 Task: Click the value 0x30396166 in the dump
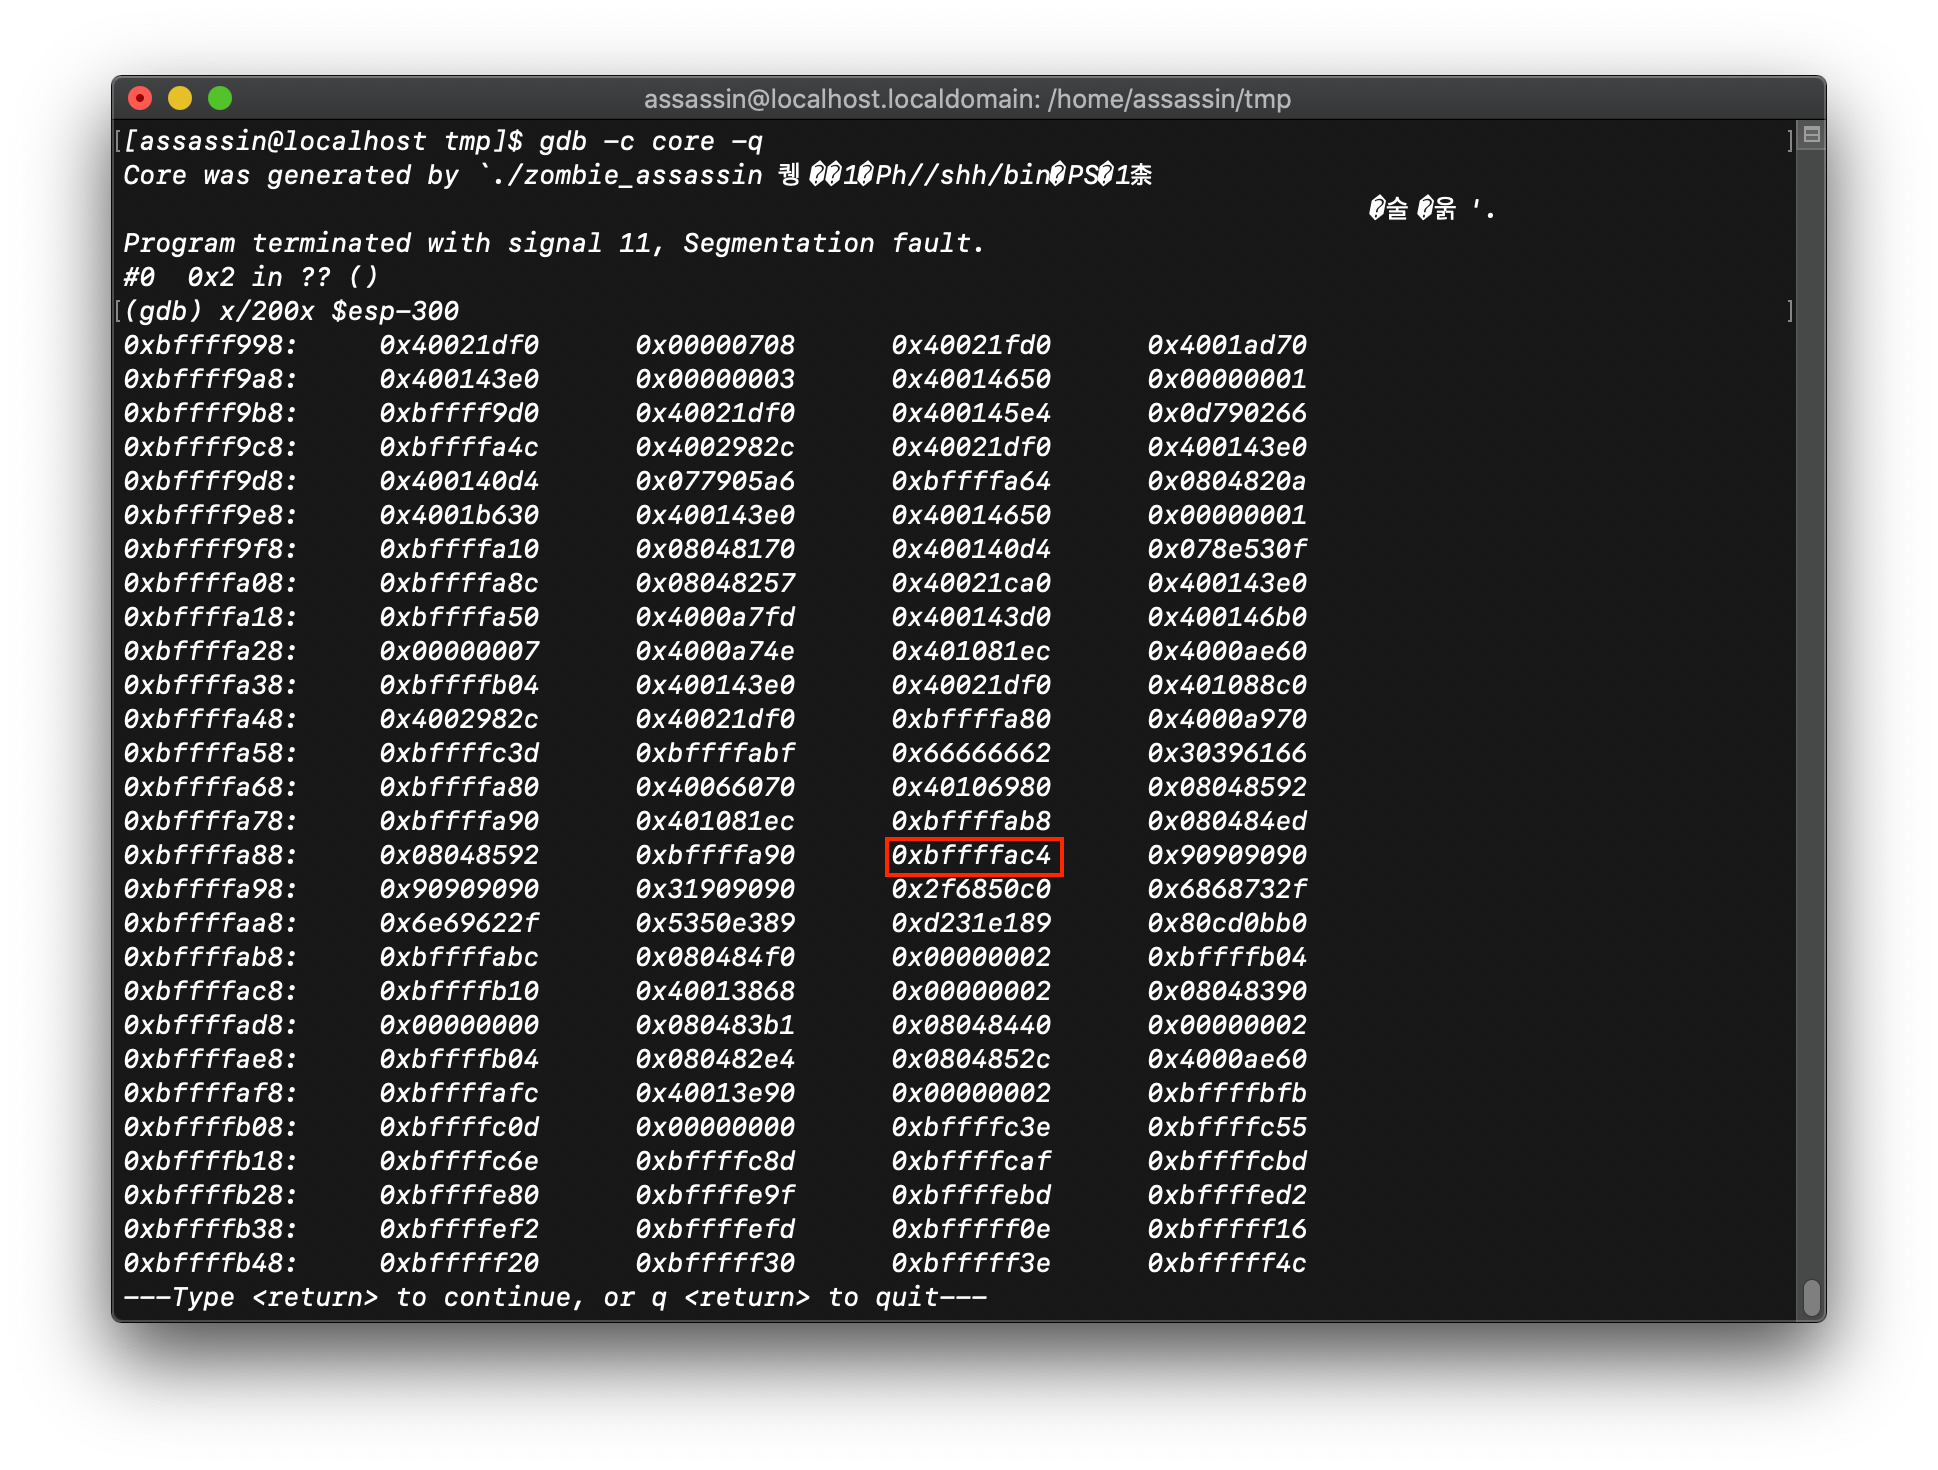(1227, 753)
